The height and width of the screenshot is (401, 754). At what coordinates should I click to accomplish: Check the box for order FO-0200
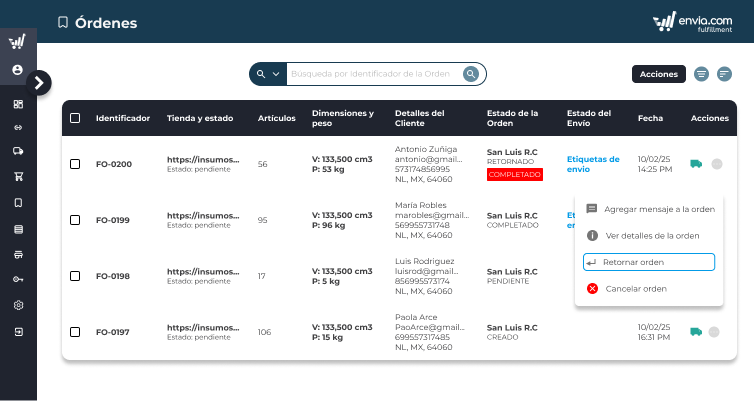(75, 164)
